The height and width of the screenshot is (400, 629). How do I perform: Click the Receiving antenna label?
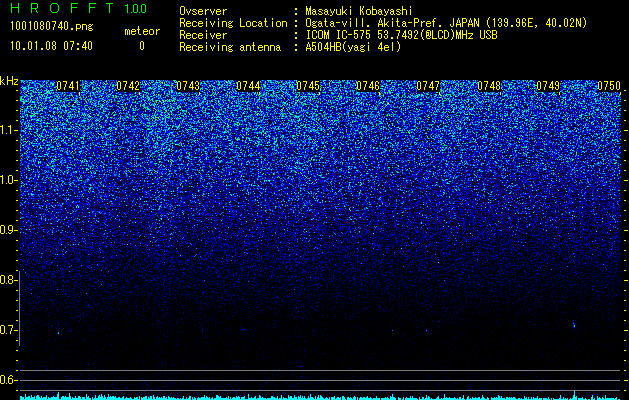230,47
